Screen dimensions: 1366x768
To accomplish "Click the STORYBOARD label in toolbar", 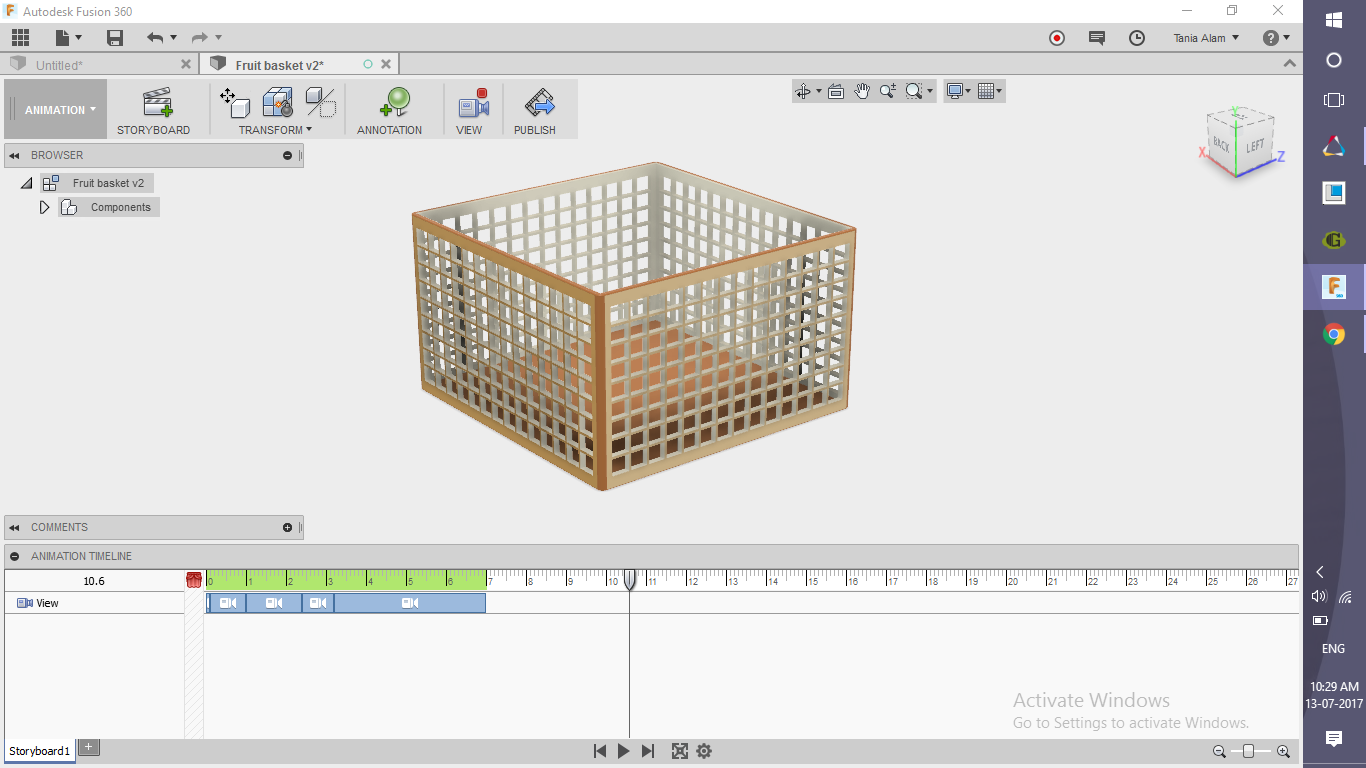I will point(153,130).
